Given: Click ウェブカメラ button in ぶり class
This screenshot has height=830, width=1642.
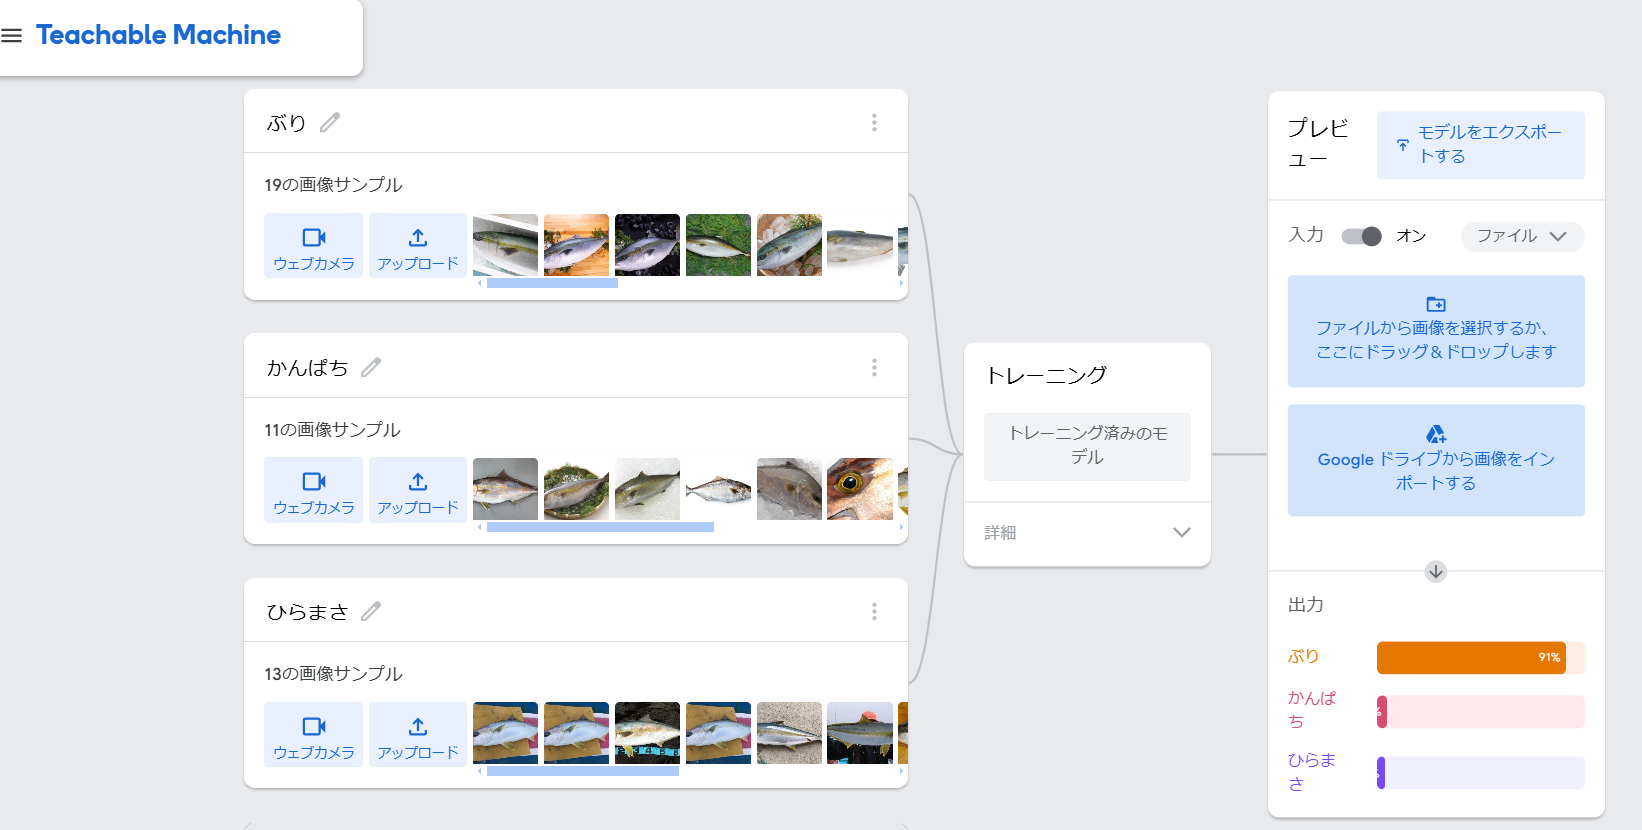Looking at the screenshot, I should pos(314,246).
